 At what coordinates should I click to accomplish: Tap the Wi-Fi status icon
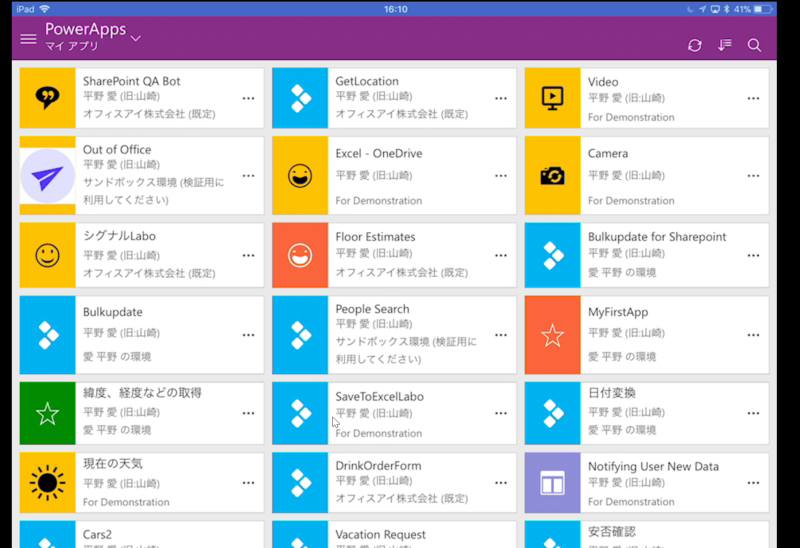click(x=45, y=9)
